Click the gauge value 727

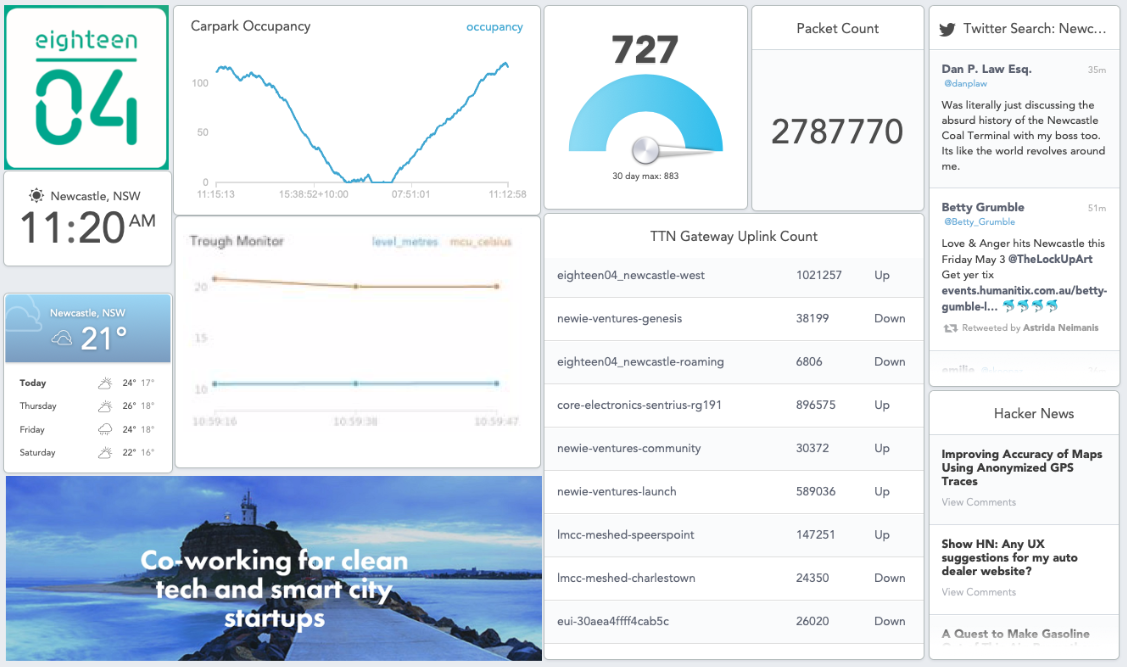point(645,50)
